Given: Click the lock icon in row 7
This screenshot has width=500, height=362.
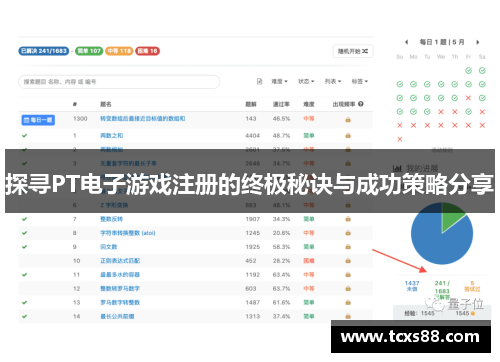Looking at the screenshot, I should pyautogui.click(x=348, y=219).
